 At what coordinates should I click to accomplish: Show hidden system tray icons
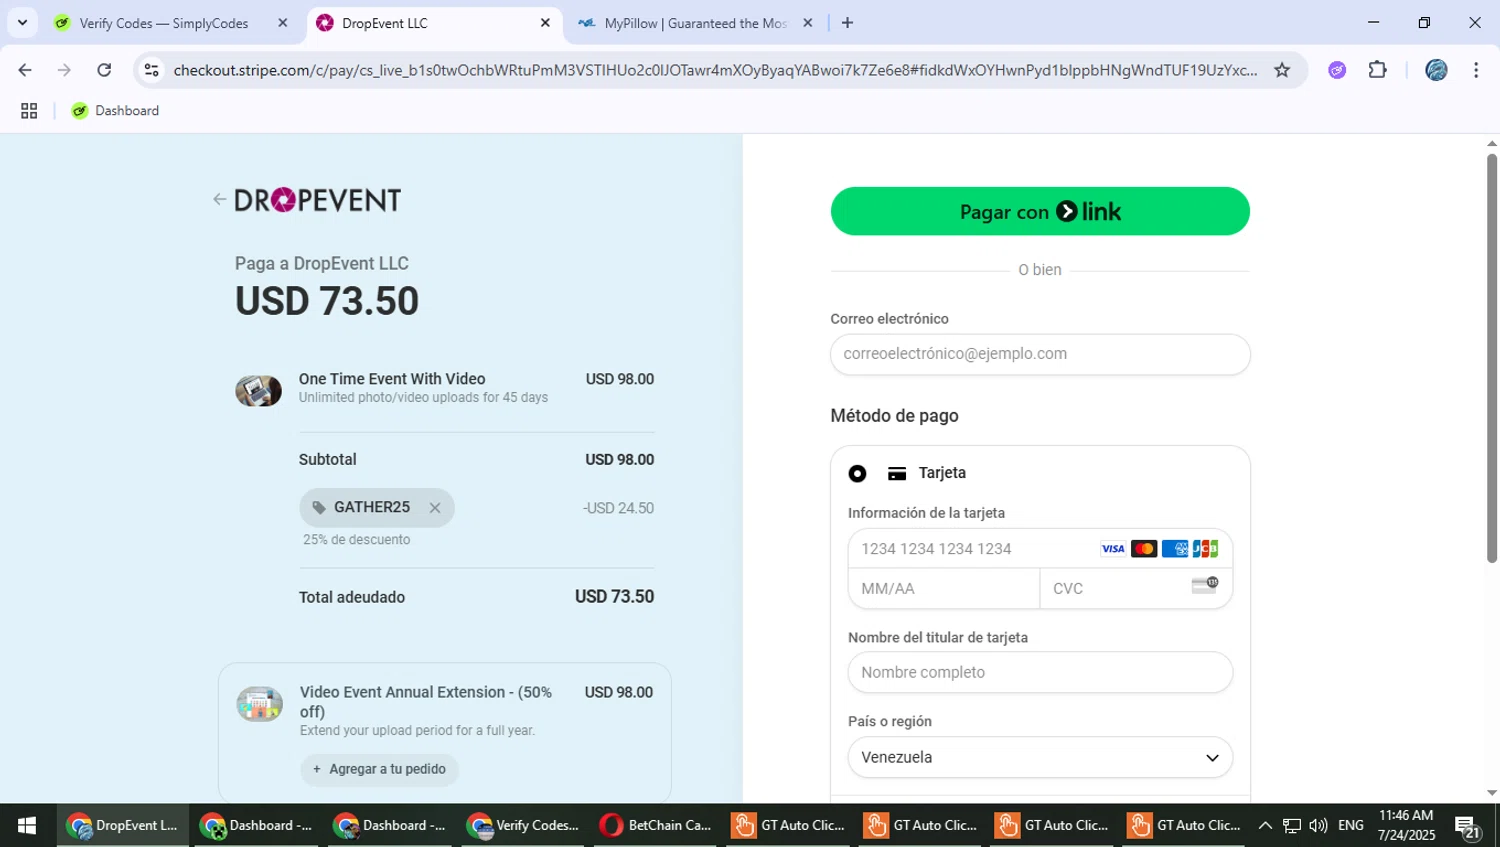(1265, 825)
